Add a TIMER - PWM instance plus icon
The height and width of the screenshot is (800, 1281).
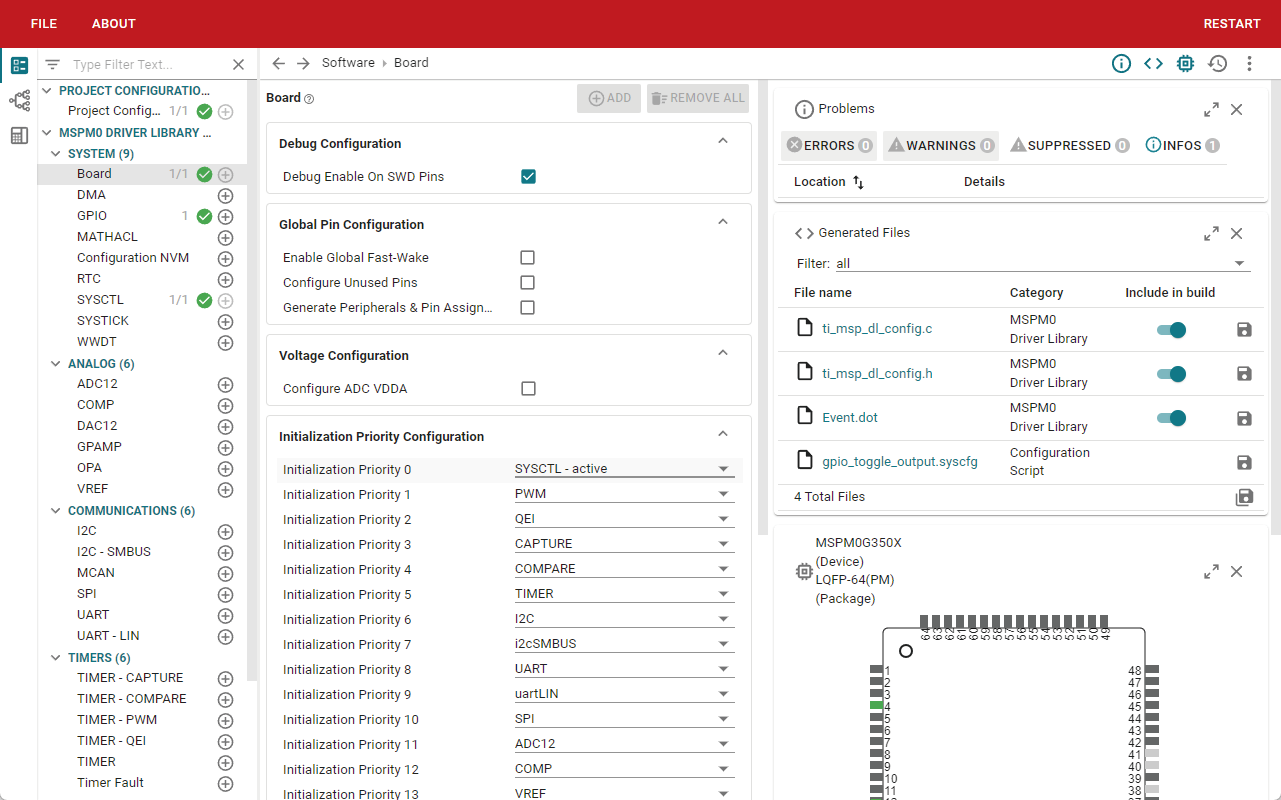point(225,721)
